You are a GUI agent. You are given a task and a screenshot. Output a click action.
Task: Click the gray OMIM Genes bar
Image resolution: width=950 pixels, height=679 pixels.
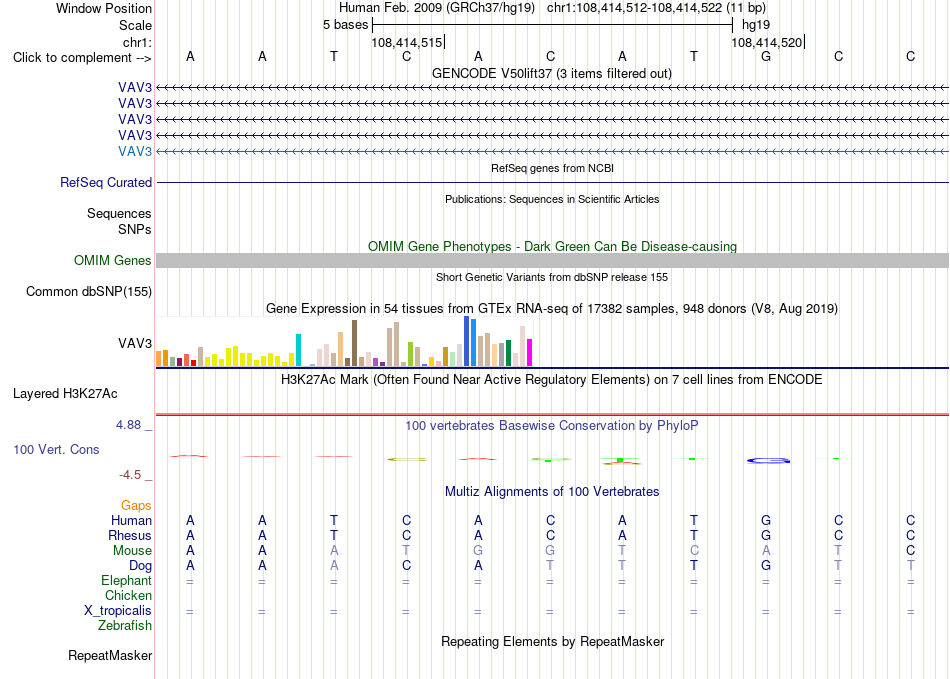pyautogui.click(x=552, y=260)
